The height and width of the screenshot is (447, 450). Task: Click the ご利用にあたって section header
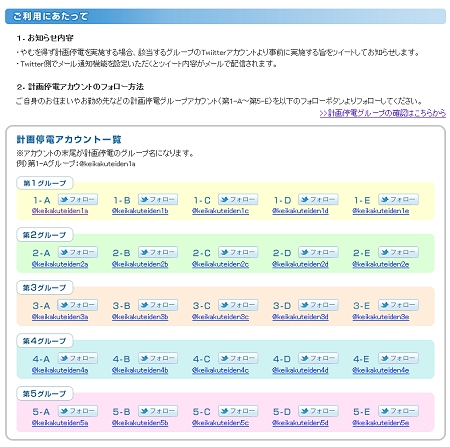pos(225,16)
